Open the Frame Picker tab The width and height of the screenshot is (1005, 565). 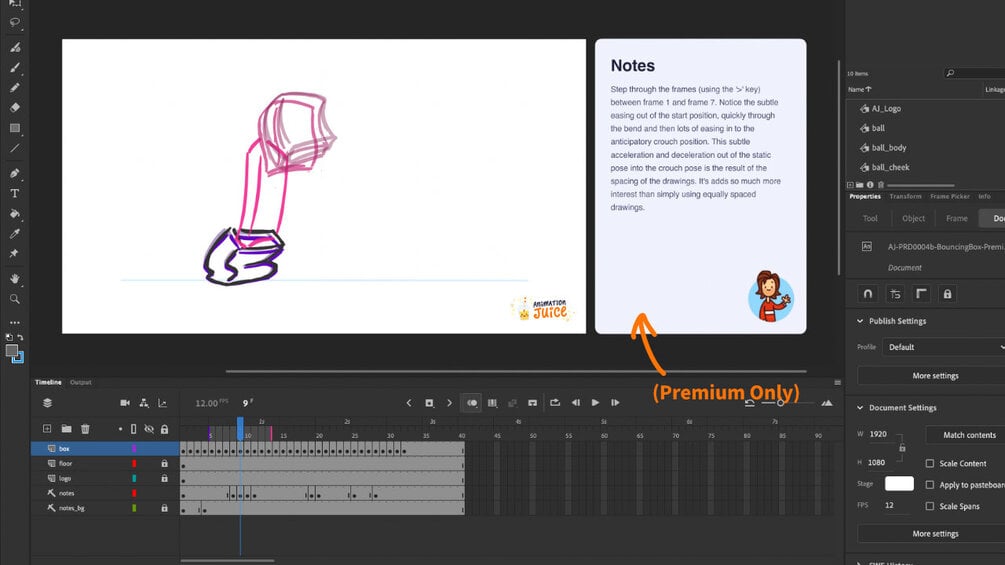(x=950, y=197)
